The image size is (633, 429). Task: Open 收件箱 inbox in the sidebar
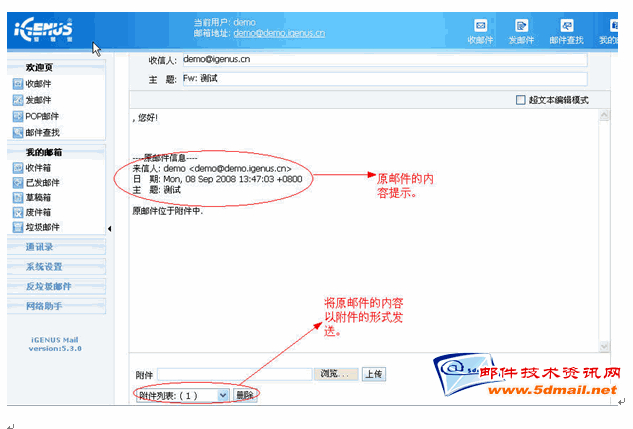pyautogui.click(x=44, y=168)
